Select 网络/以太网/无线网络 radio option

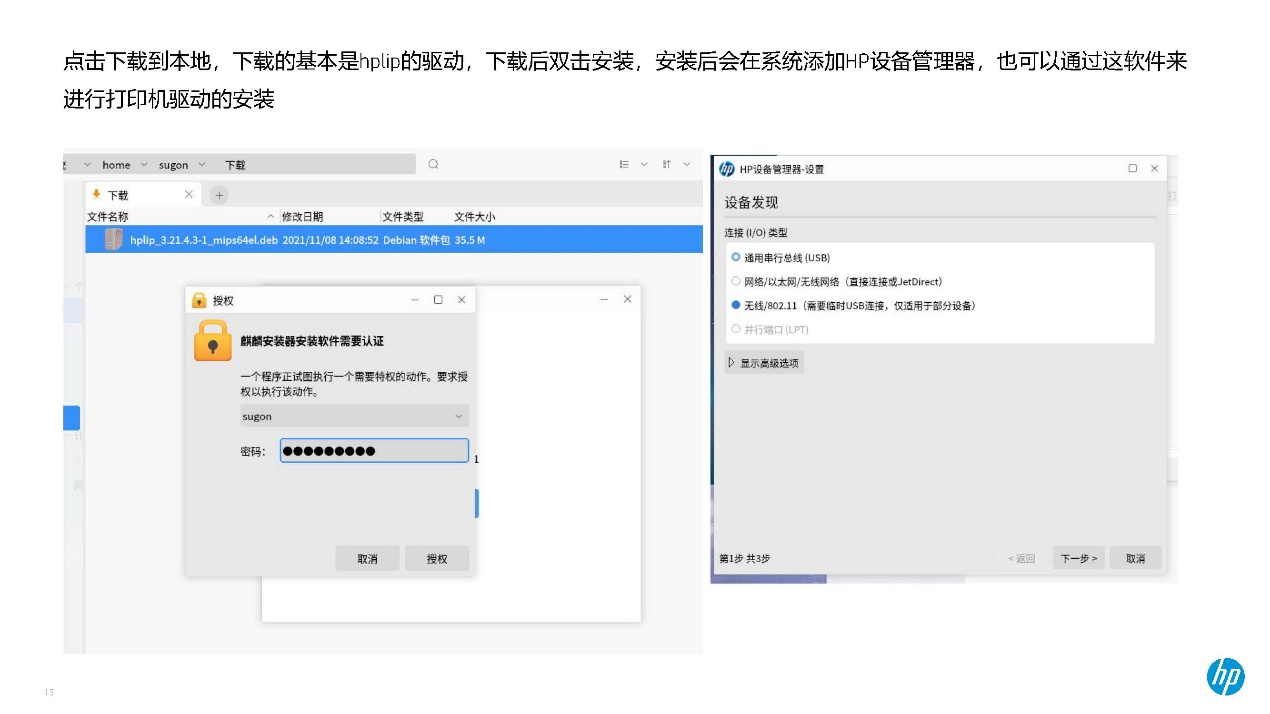736,281
